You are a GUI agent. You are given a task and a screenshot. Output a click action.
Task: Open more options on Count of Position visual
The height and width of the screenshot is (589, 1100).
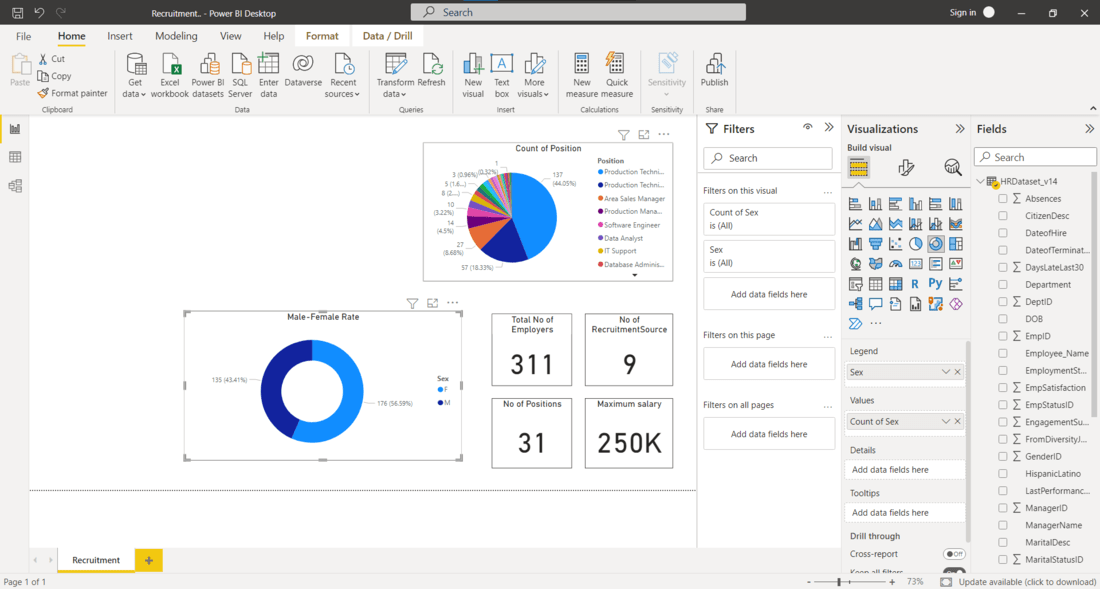tap(664, 134)
